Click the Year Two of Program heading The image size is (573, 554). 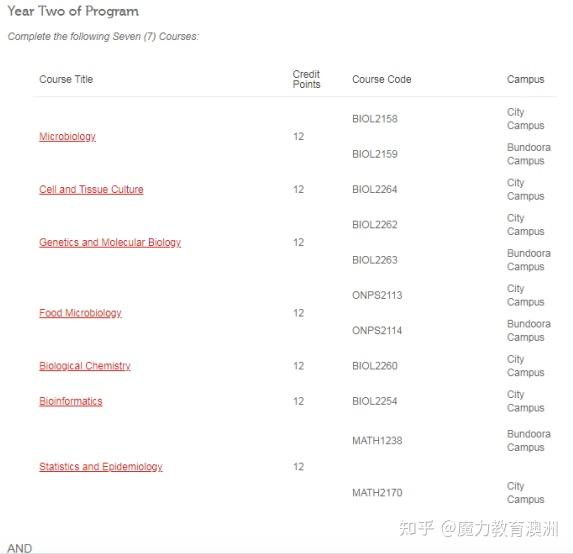[x=73, y=11]
